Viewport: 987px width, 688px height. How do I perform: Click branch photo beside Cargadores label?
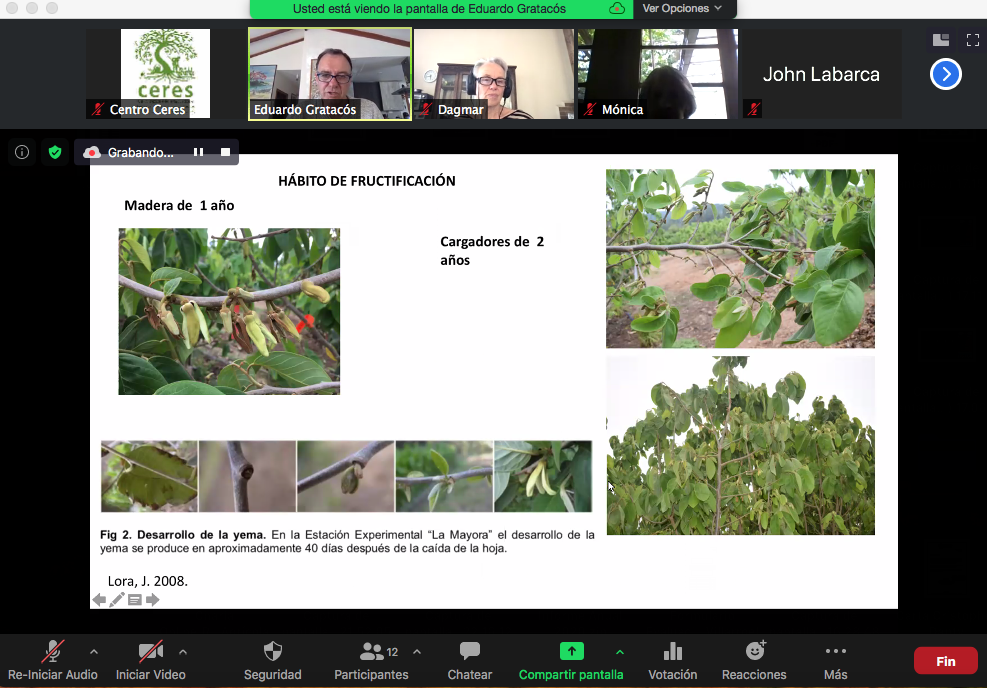(740, 258)
